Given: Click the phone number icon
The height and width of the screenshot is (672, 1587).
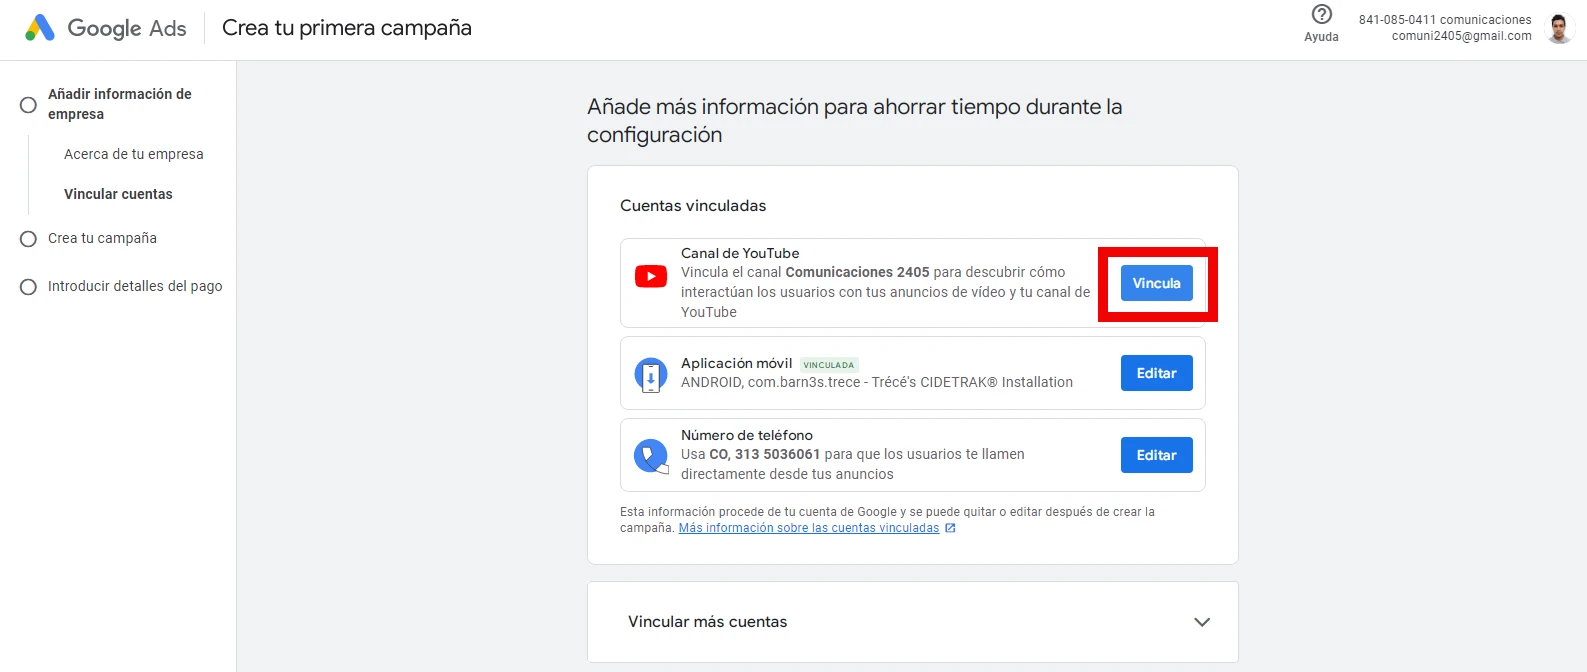Looking at the screenshot, I should [651, 456].
